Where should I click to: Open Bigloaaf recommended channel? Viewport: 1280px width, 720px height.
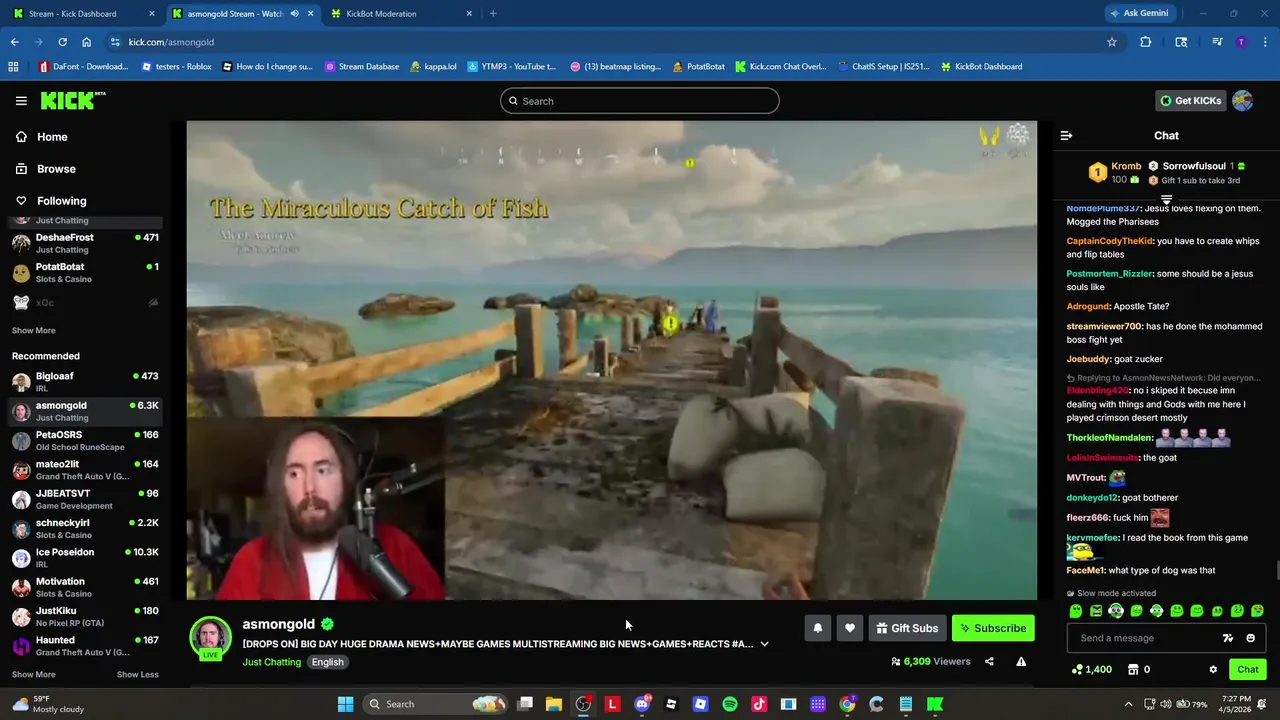[84, 382]
